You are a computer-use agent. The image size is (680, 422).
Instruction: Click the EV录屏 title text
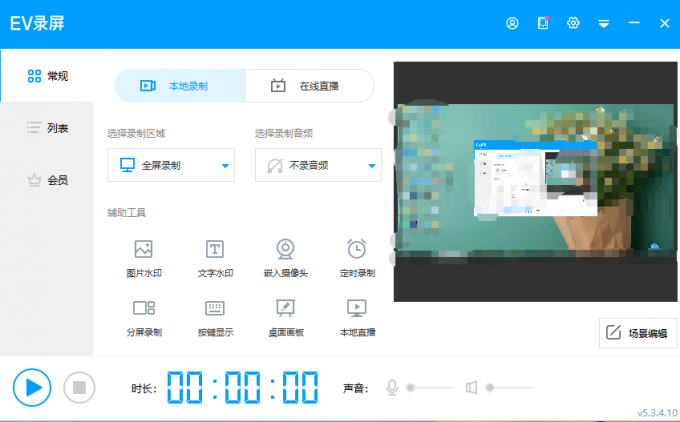[x=37, y=23]
